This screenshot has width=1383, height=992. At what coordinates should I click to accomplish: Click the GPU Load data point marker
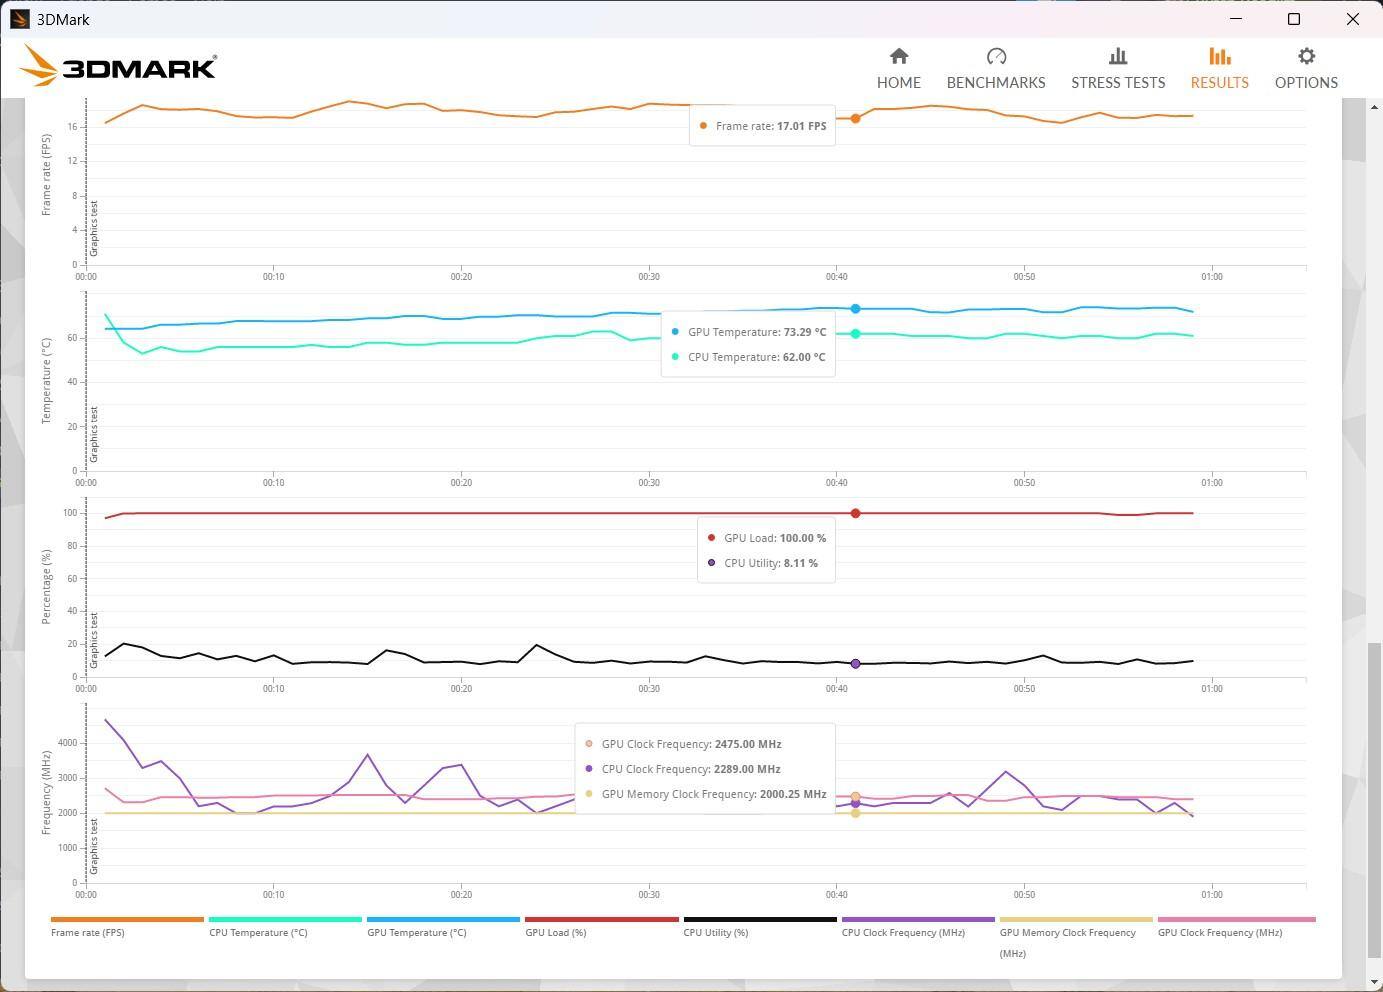pyautogui.click(x=855, y=513)
